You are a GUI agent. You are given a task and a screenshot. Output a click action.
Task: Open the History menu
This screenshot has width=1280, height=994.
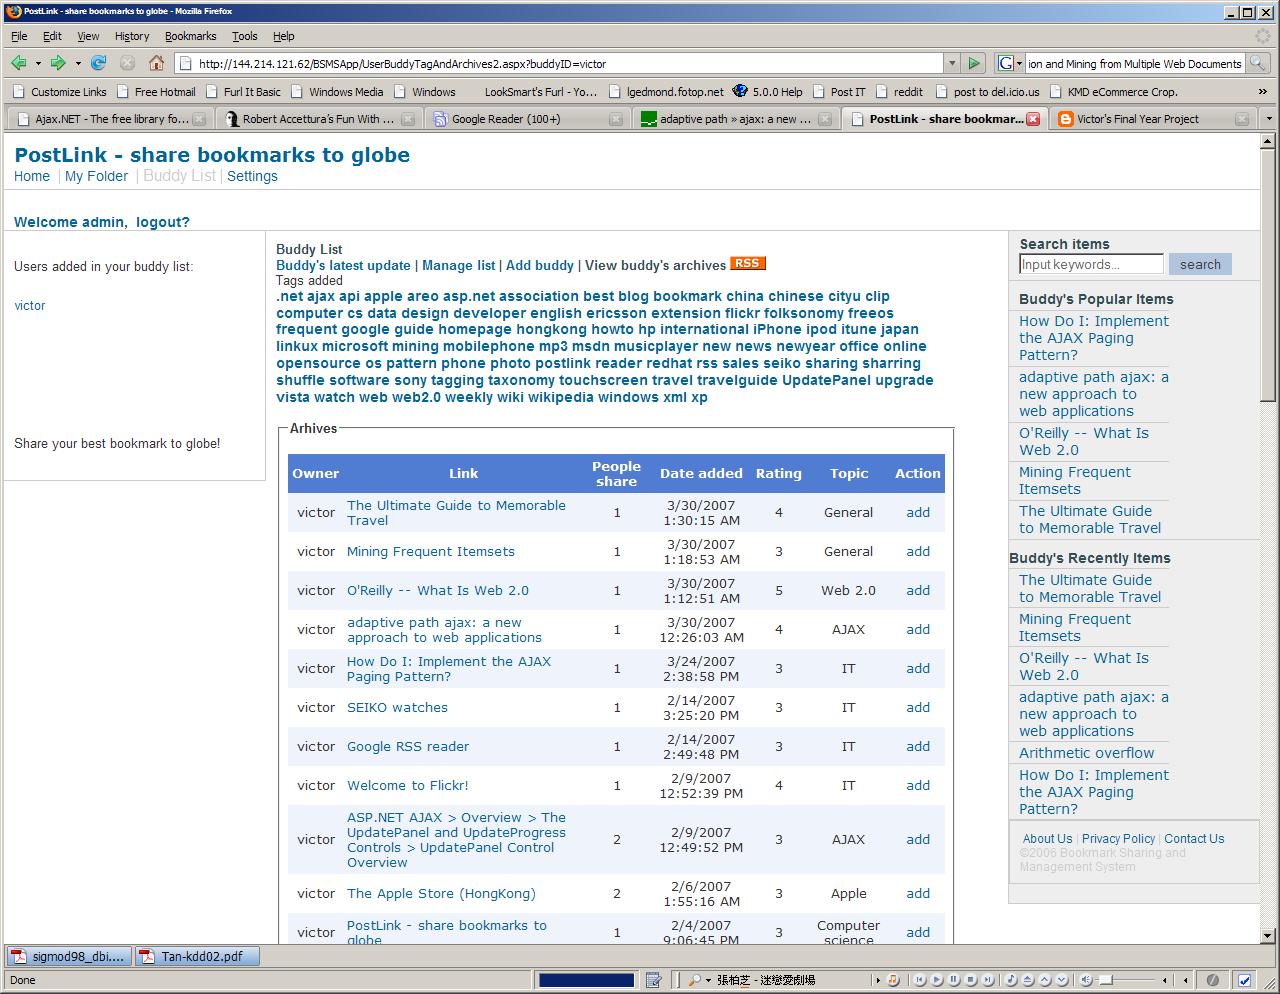(132, 36)
